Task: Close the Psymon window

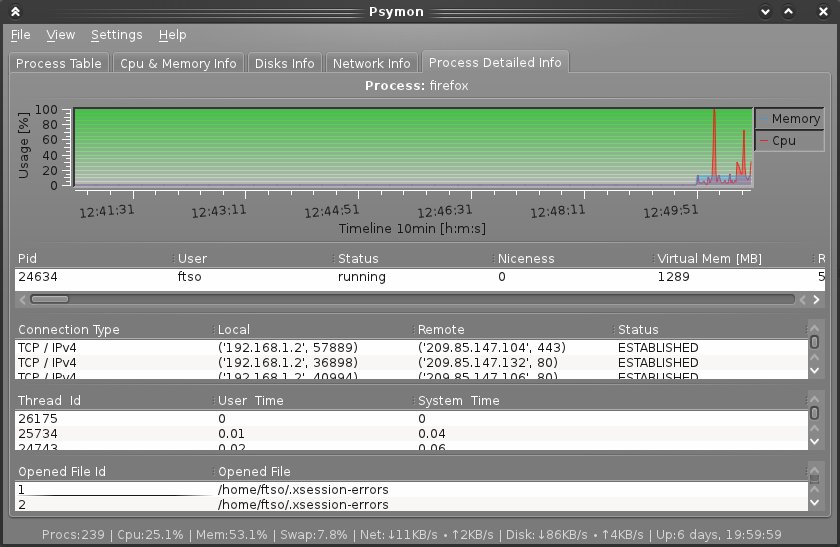Action: (823, 11)
